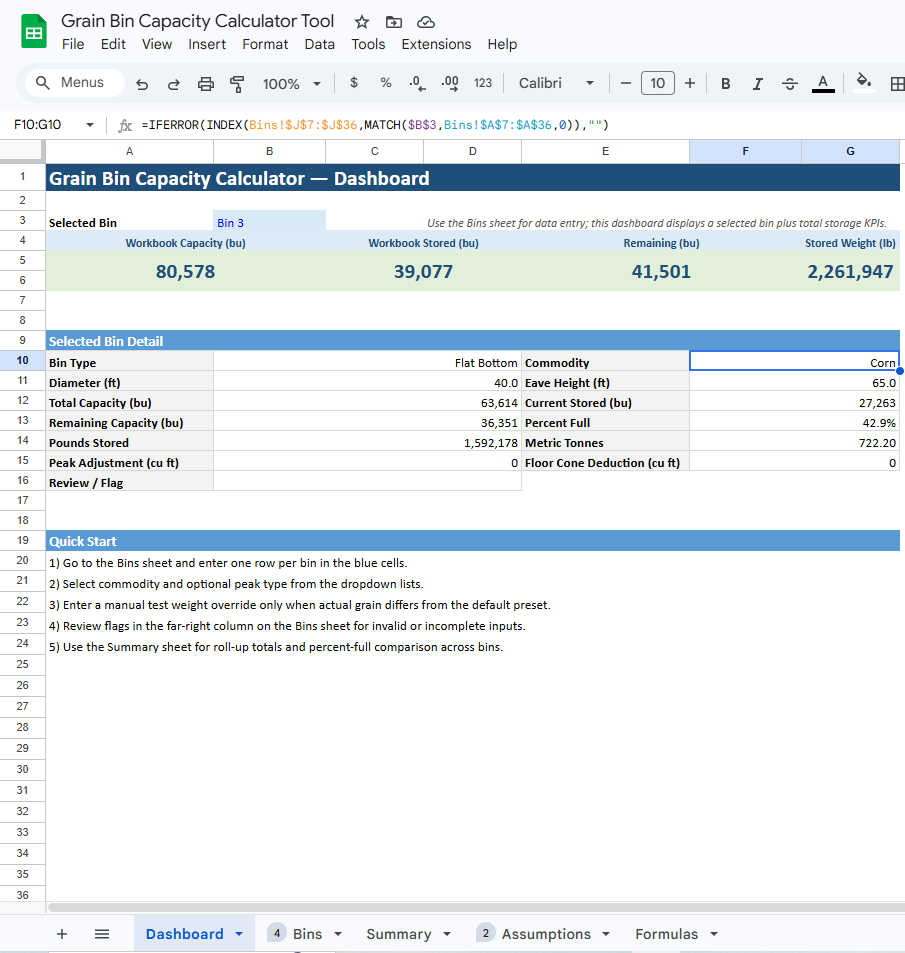
Task: Toggle bold formatting
Action: point(725,84)
